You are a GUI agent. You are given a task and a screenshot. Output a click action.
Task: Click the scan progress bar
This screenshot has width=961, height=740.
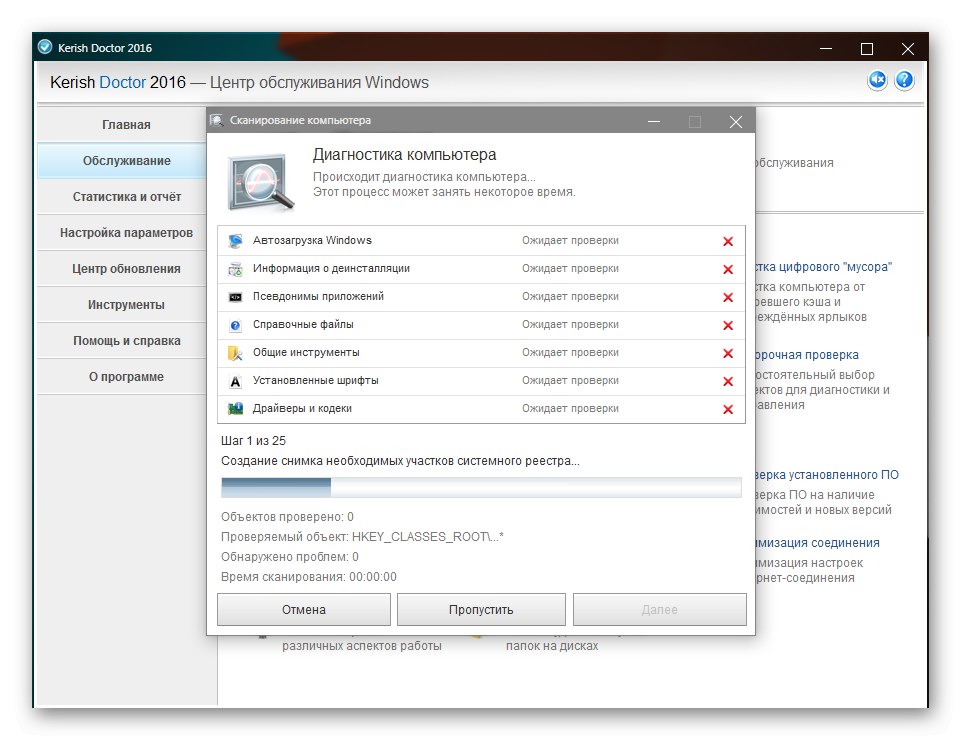[481, 487]
